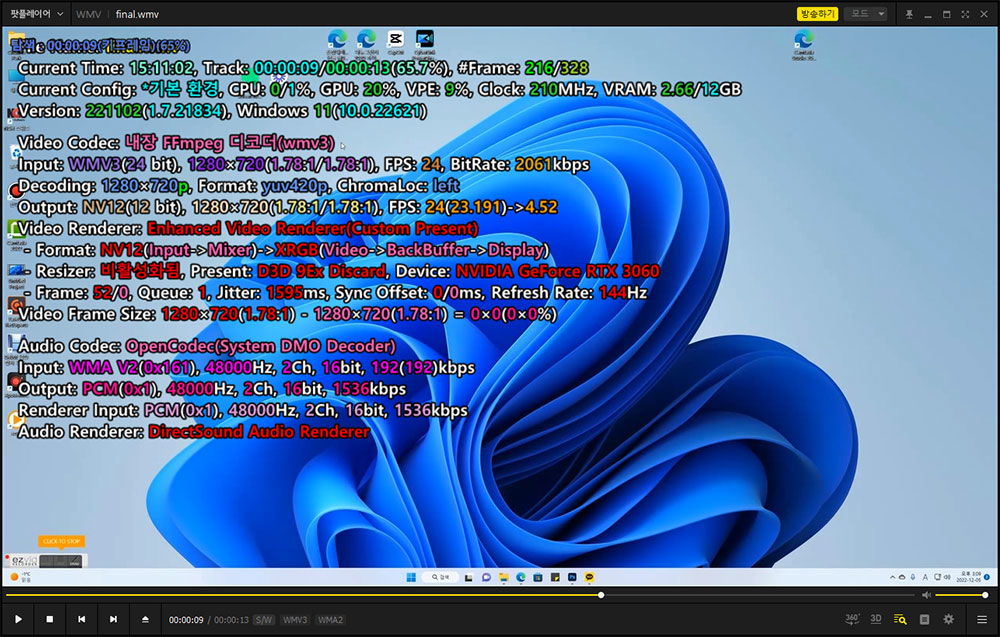
Task: Click the final.wmv file title
Action: tap(137, 14)
